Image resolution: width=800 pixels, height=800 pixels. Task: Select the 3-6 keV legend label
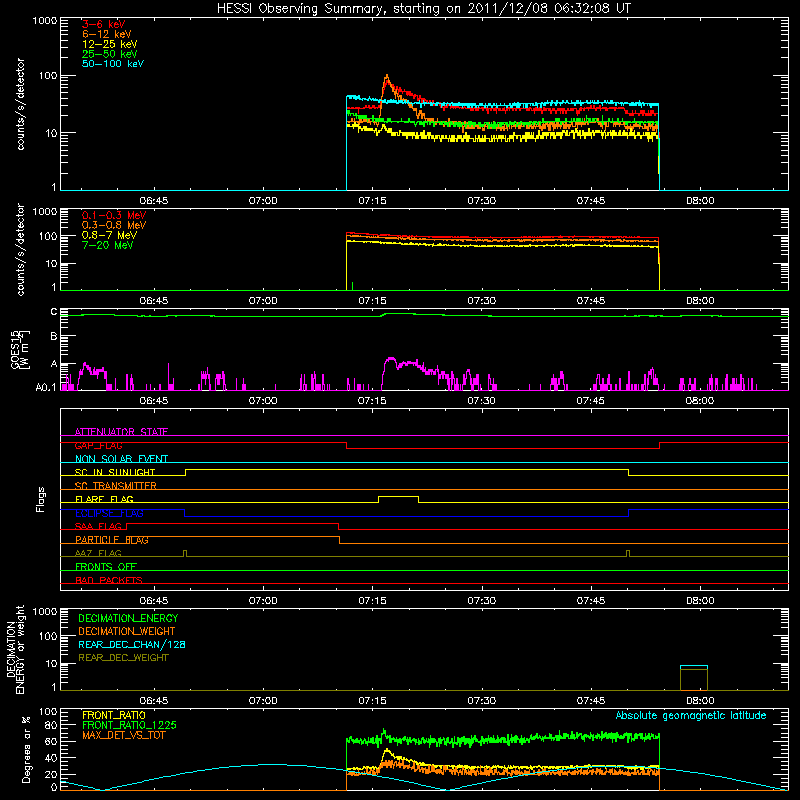pos(104,24)
